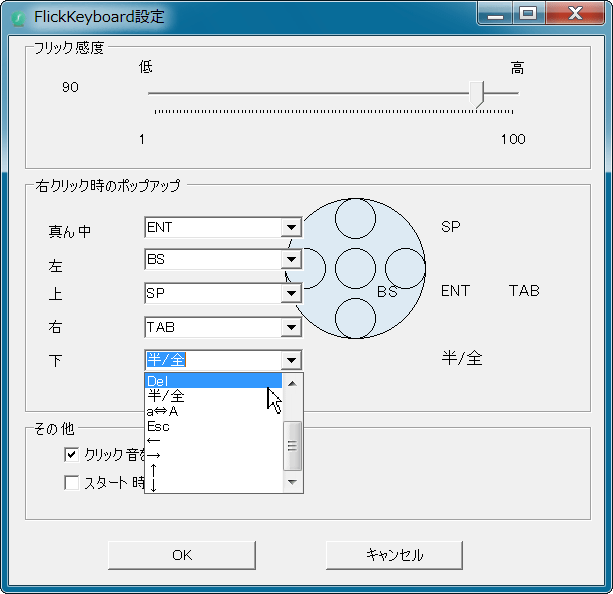Click the flick sensitivity slider thumb
This screenshot has width=613, height=594.
(x=477, y=94)
